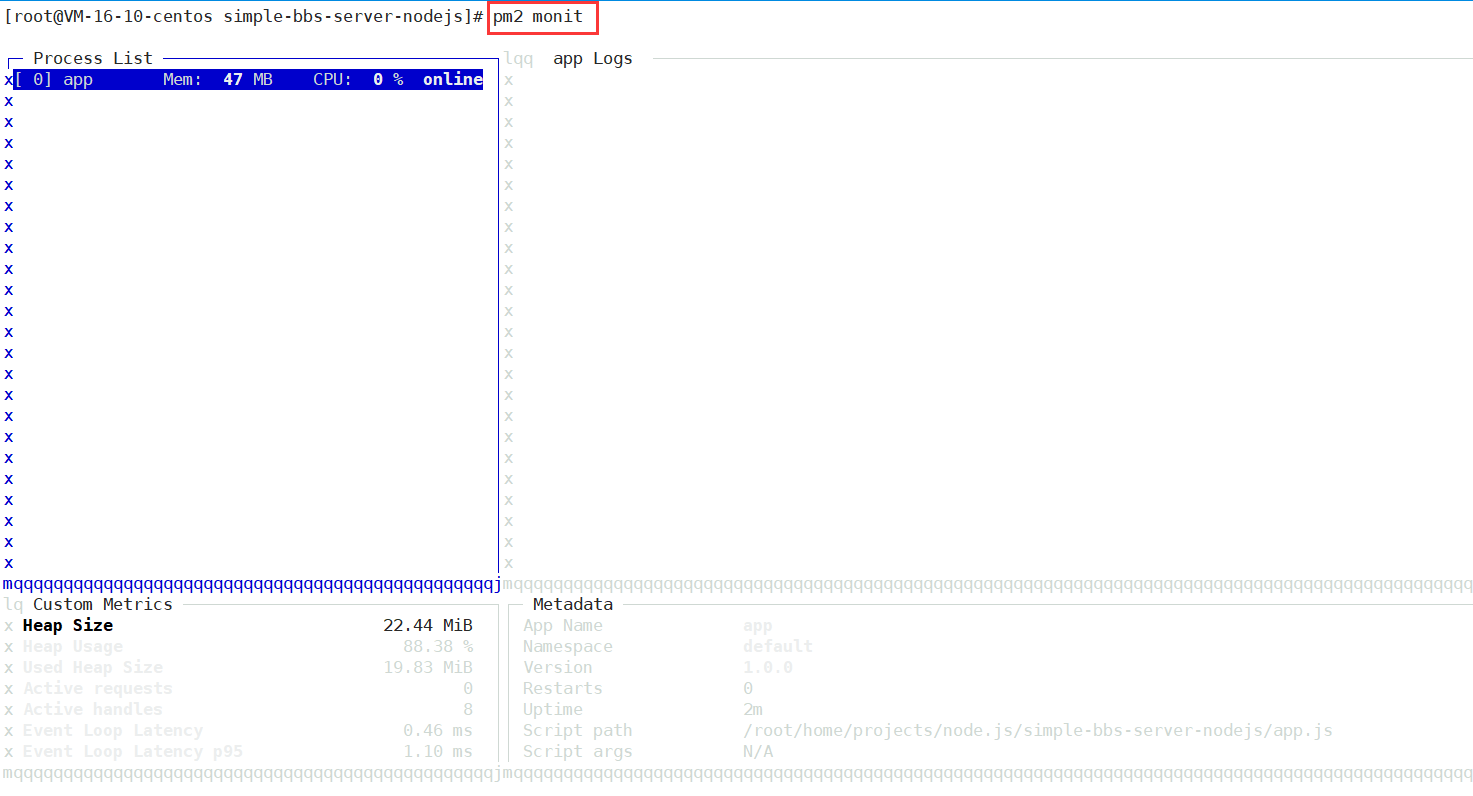Click the 1.0.0 version value

pos(768,667)
